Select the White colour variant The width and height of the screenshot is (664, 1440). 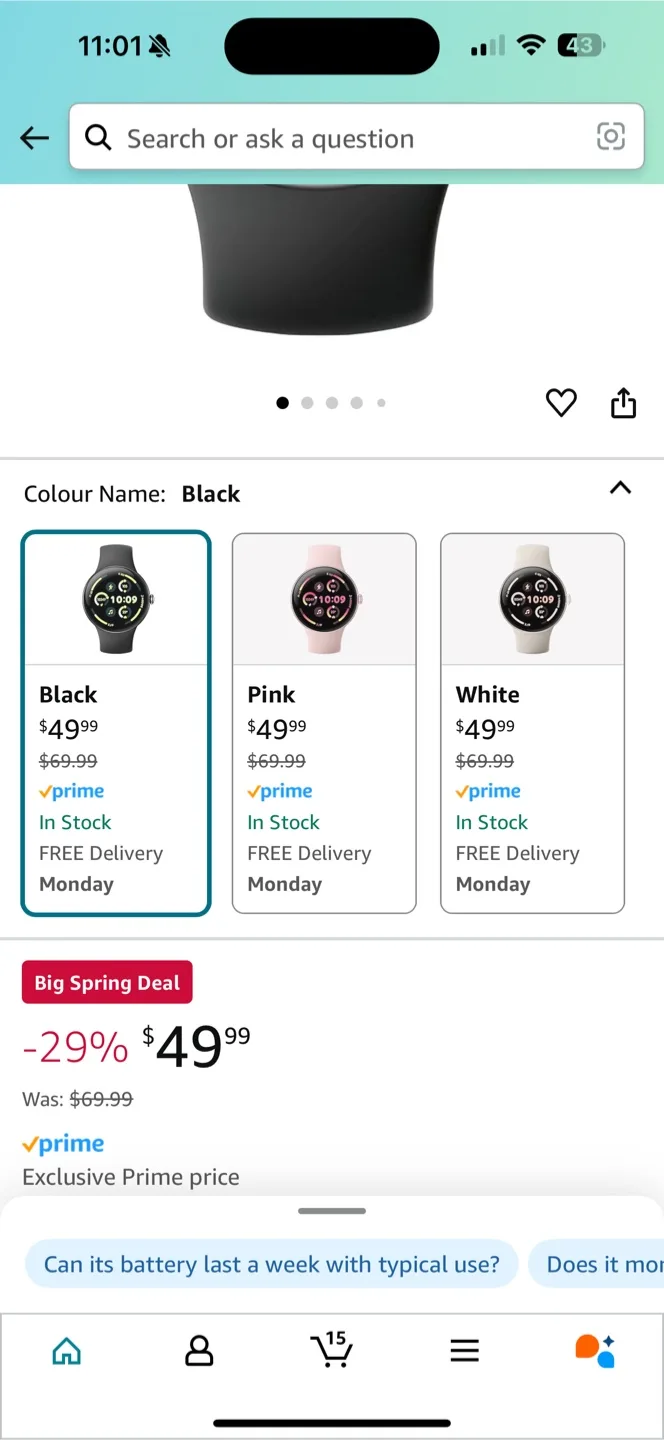coord(532,722)
